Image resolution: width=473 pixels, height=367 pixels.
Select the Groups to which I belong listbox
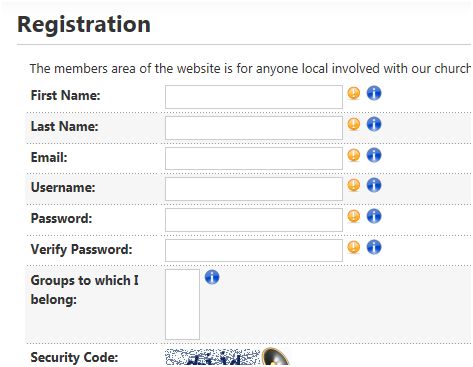182,304
